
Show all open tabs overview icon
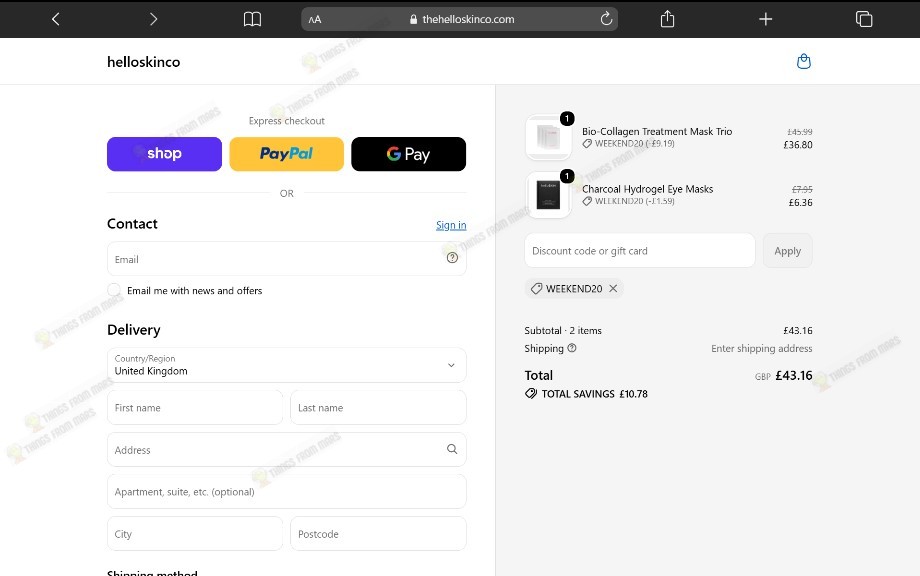864,19
